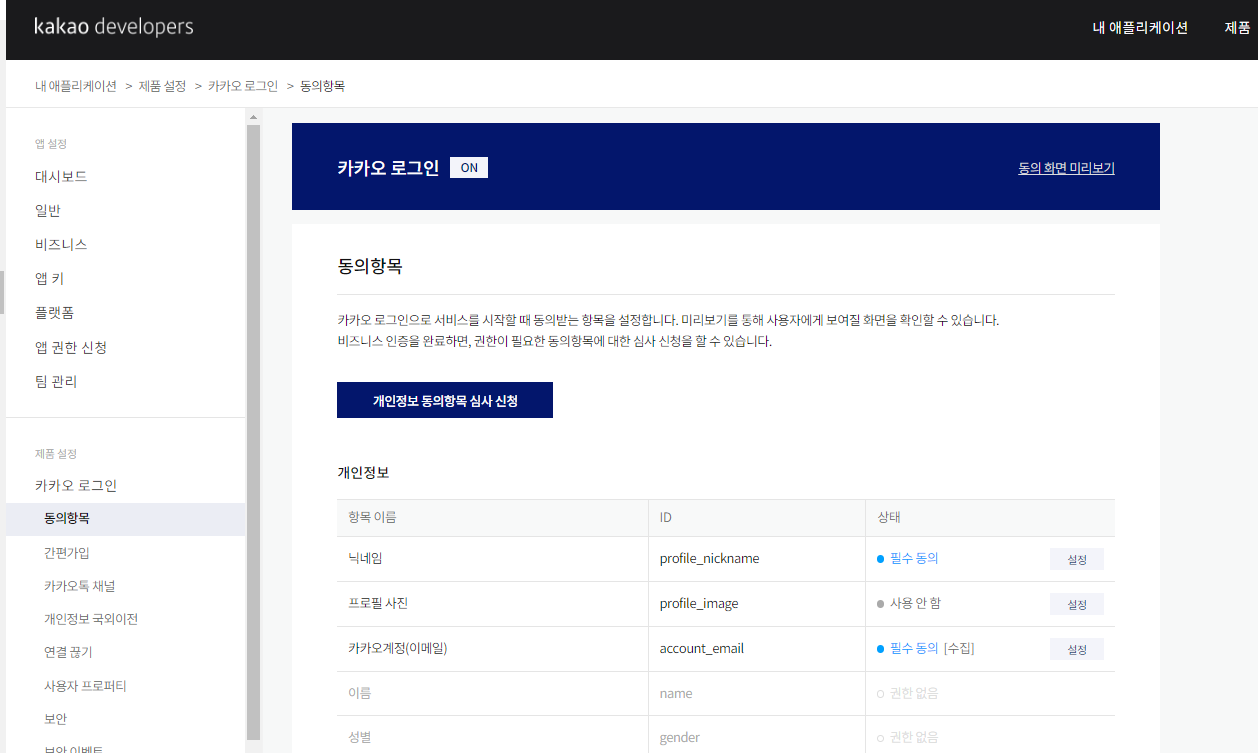
Task: Open 대시보드 in the sidebar
Action: [61, 176]
